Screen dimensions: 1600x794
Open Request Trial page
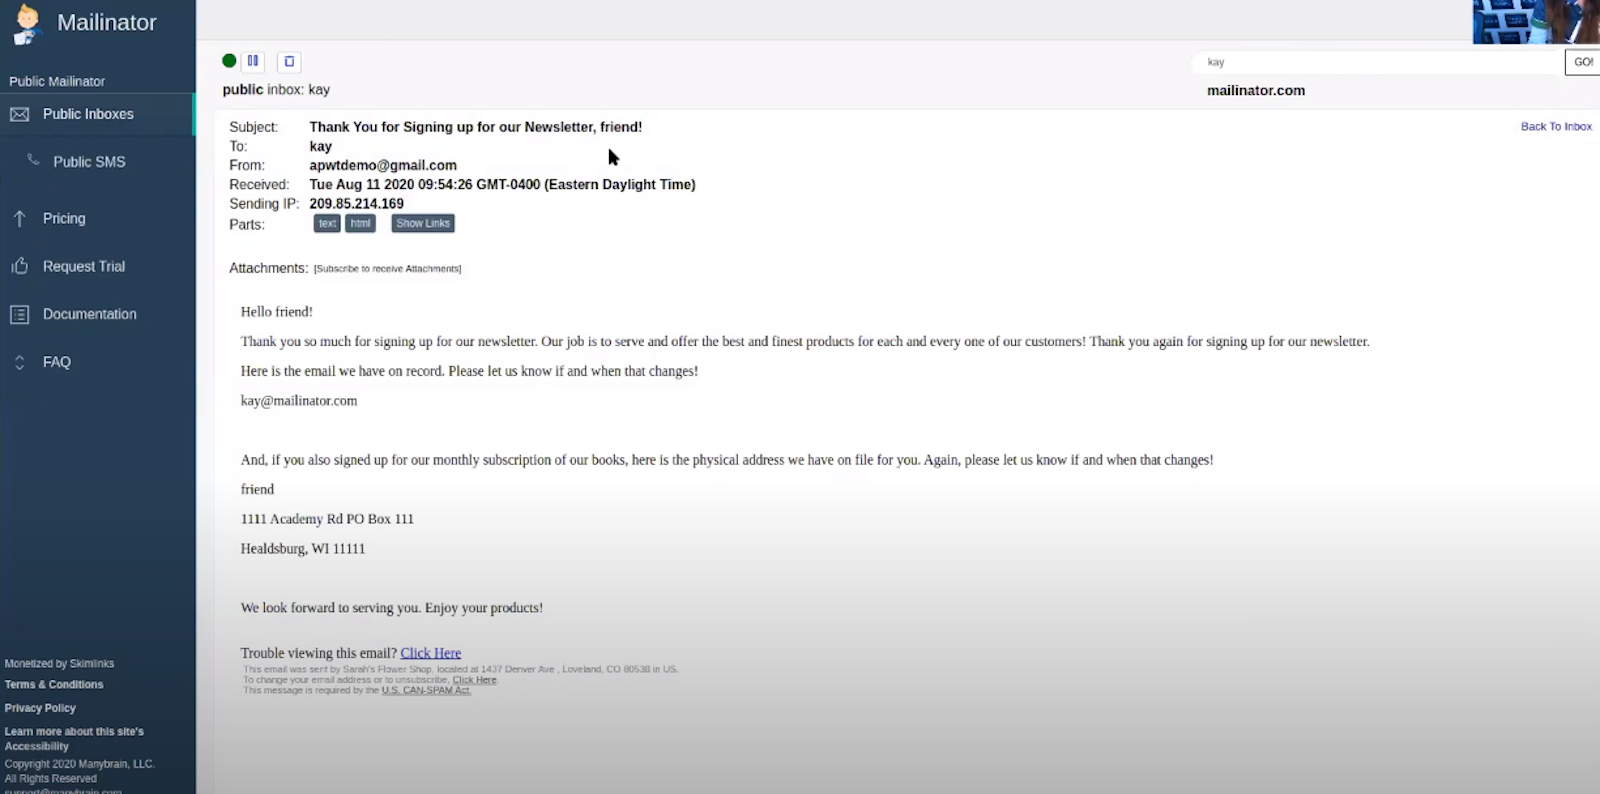coord(84,266)
